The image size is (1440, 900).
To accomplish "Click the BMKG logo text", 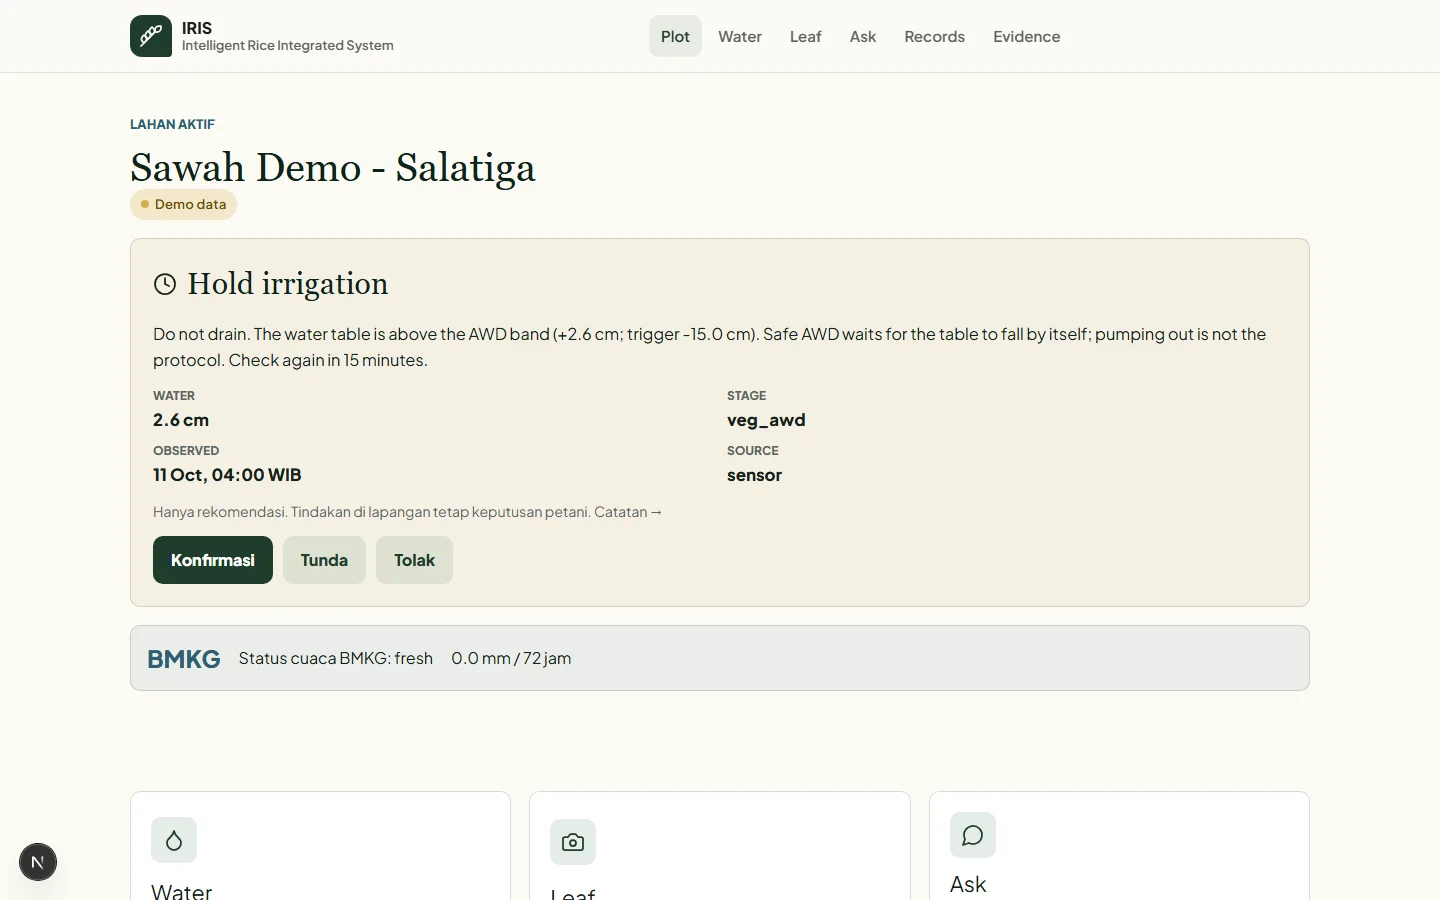I will [x=184, y=659].
